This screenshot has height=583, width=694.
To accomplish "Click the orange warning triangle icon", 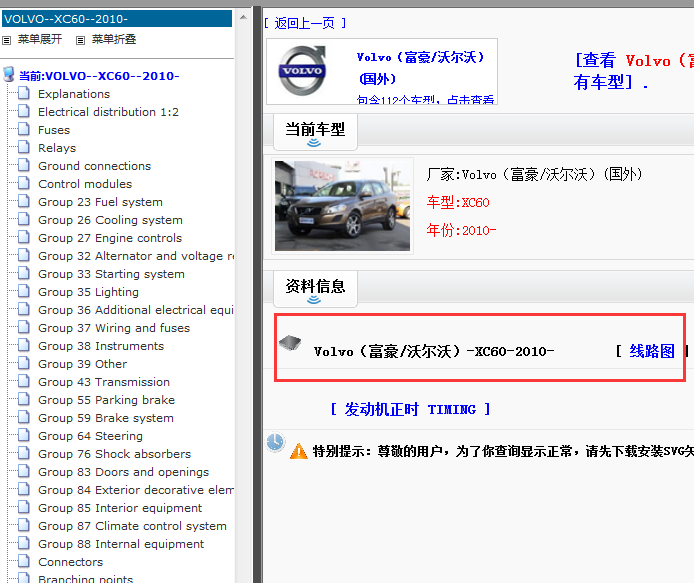I will (299, 452).
